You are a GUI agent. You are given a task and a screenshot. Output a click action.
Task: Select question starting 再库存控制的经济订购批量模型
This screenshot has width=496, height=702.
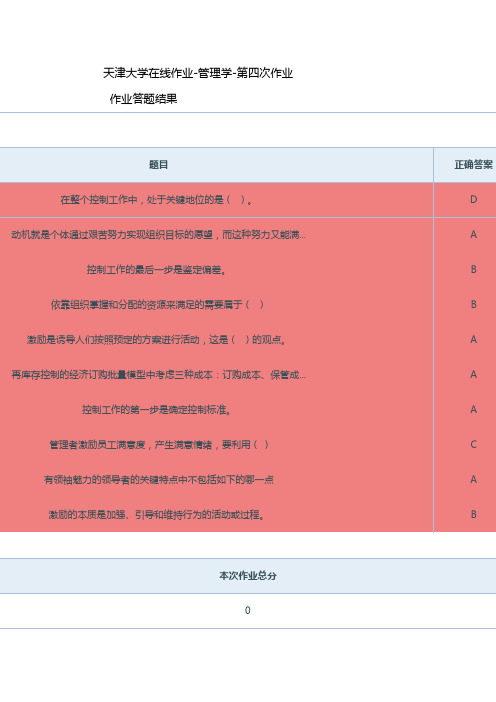click(158, 374)
